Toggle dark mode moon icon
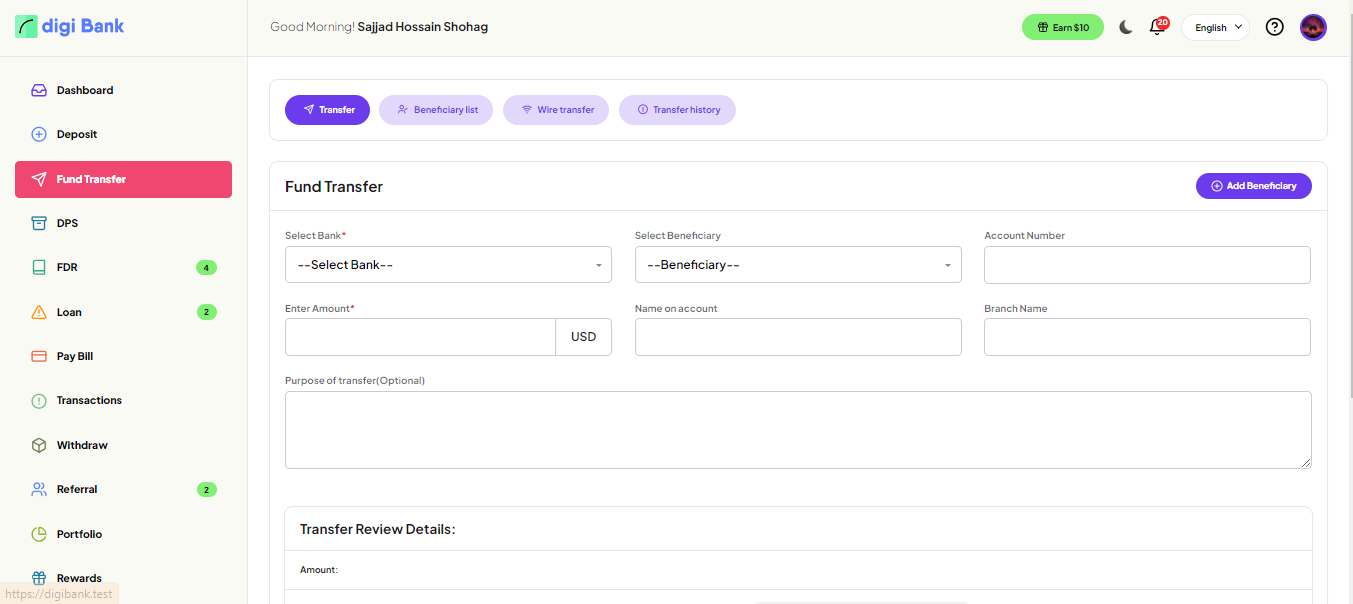 click(x=1126, y=27)
